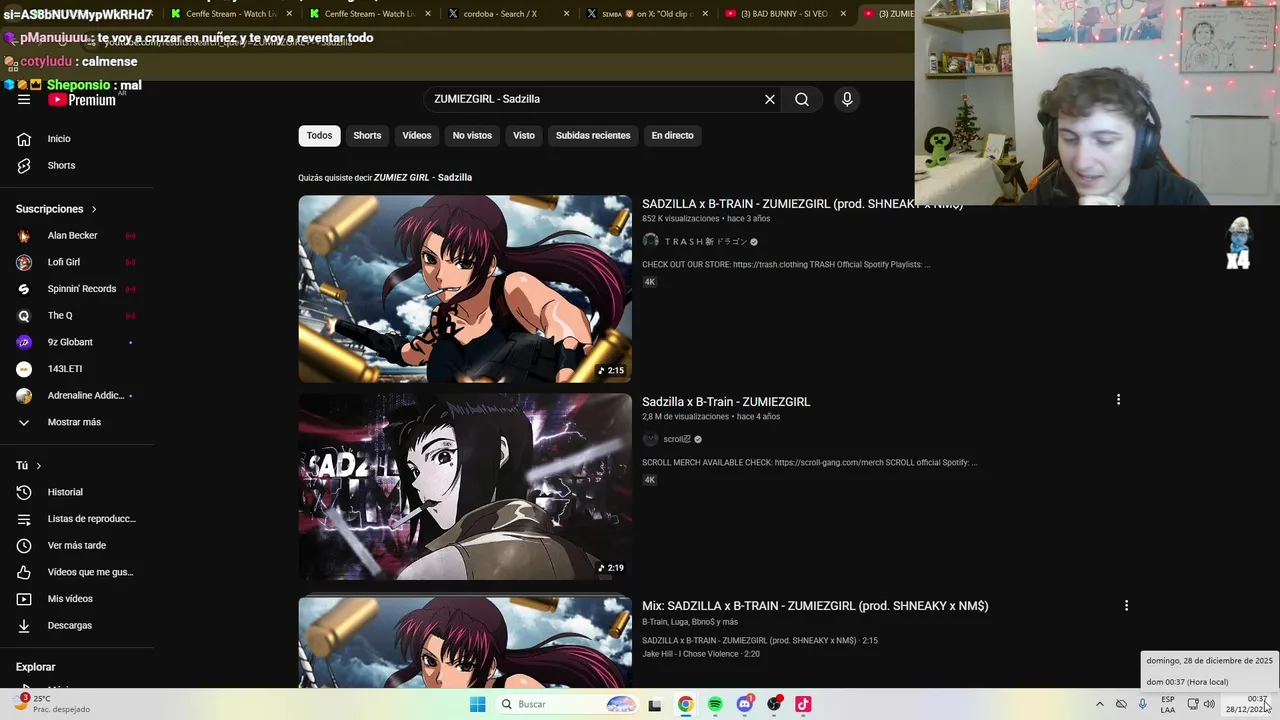Open the 25°C weather widget
The image size is (1280, 720).
pos(50,704)
